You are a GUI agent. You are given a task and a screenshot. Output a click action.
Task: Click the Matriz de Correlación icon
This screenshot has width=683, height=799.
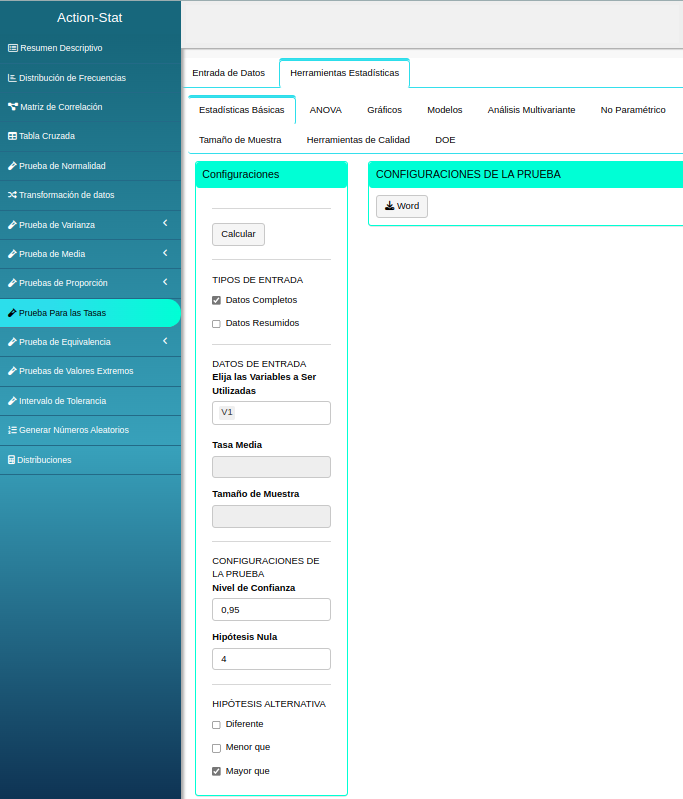12,107
